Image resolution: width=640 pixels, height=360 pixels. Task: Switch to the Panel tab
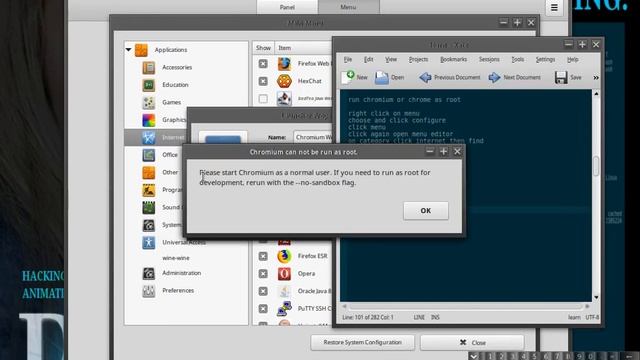pos(287,7)
